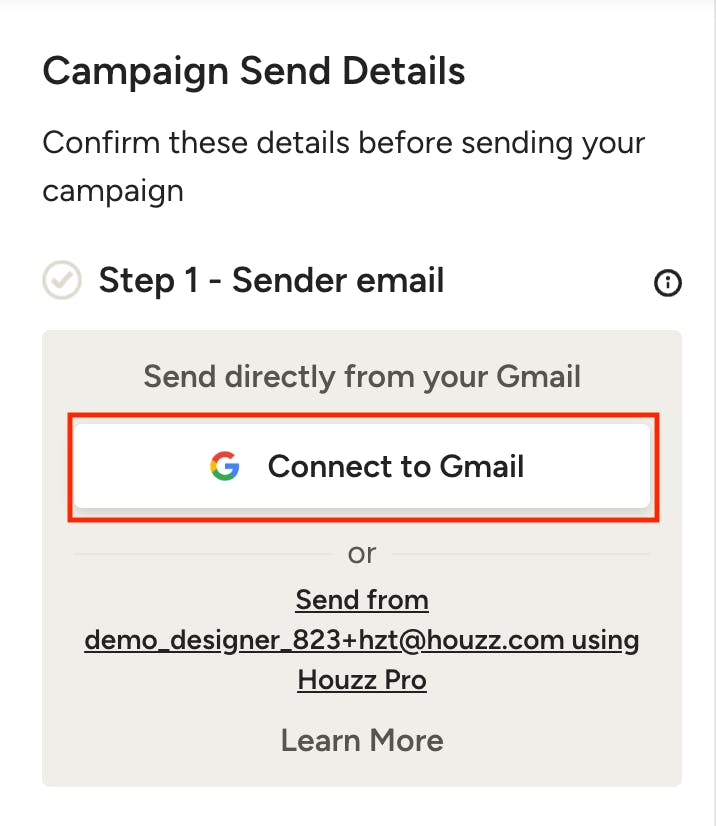Click the "Houzz Pro" link text
Image resolution: width=716 pixels, height=826 pixels.
(362, 680)
